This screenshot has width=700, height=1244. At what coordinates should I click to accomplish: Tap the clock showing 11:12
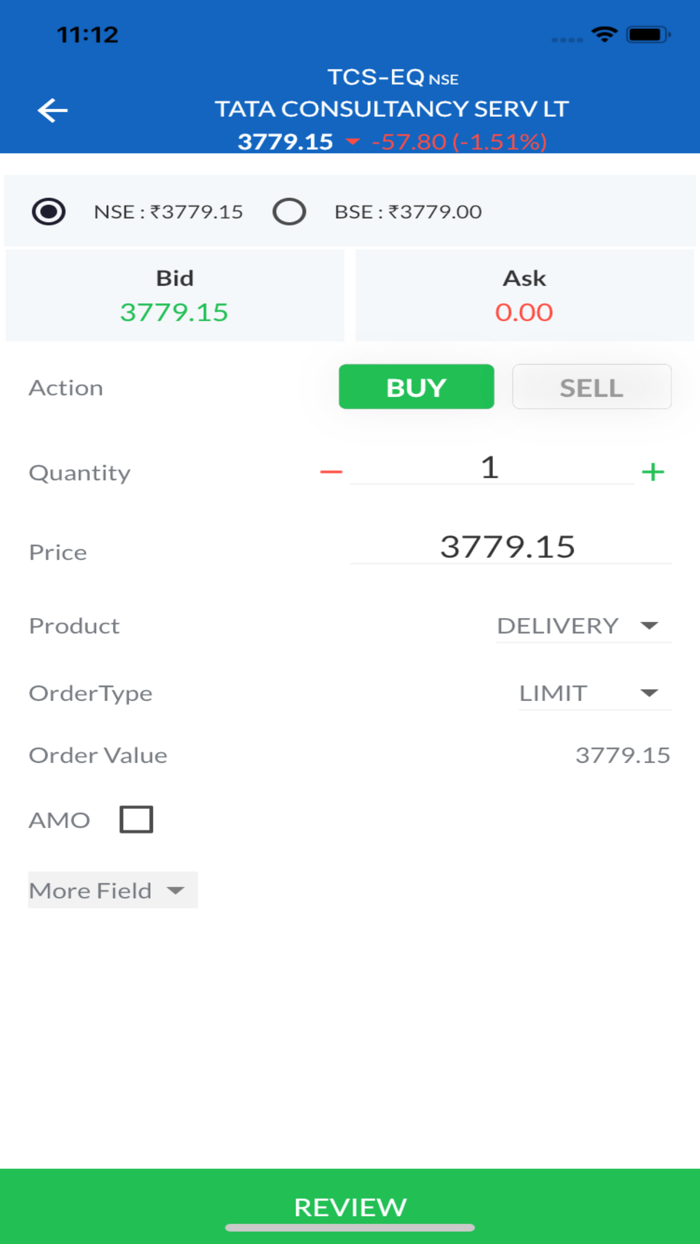[x=90, y=33]
